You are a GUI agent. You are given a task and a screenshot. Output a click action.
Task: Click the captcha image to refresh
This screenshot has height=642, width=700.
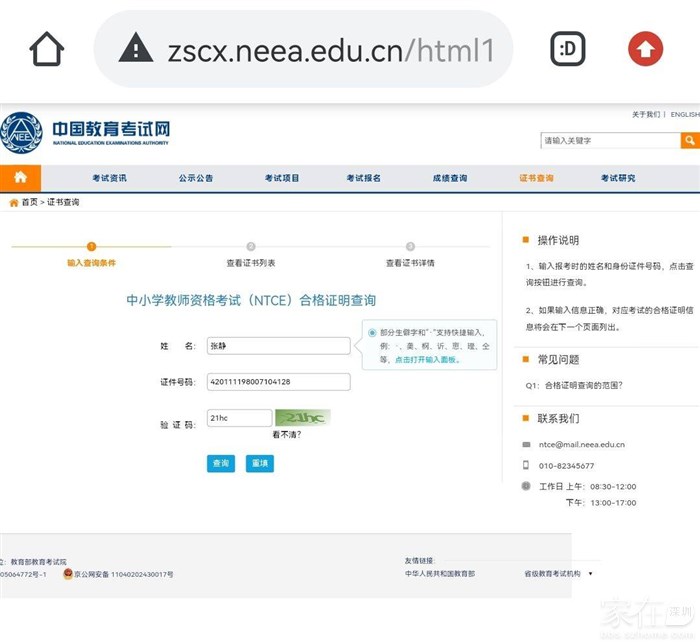[302, 418]
